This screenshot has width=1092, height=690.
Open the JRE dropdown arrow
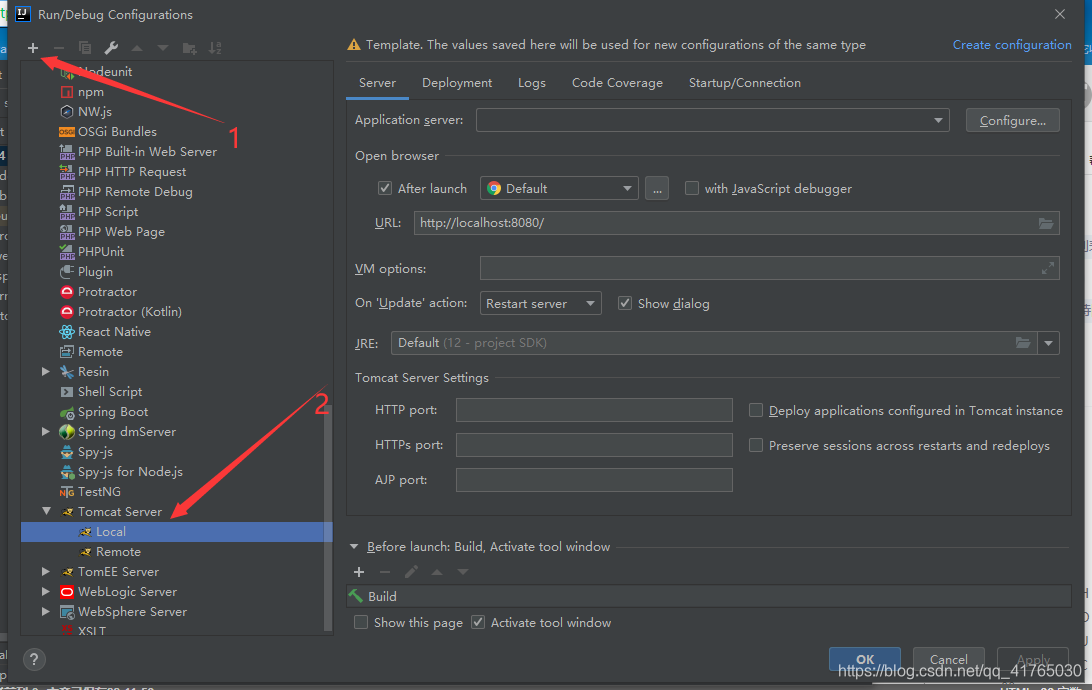1048,343
